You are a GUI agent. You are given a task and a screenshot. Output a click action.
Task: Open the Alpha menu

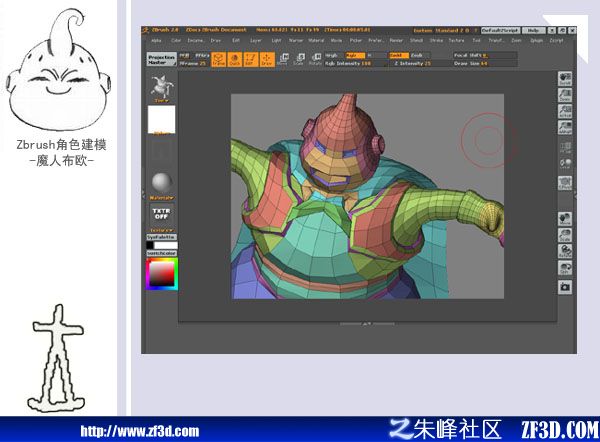156,40
